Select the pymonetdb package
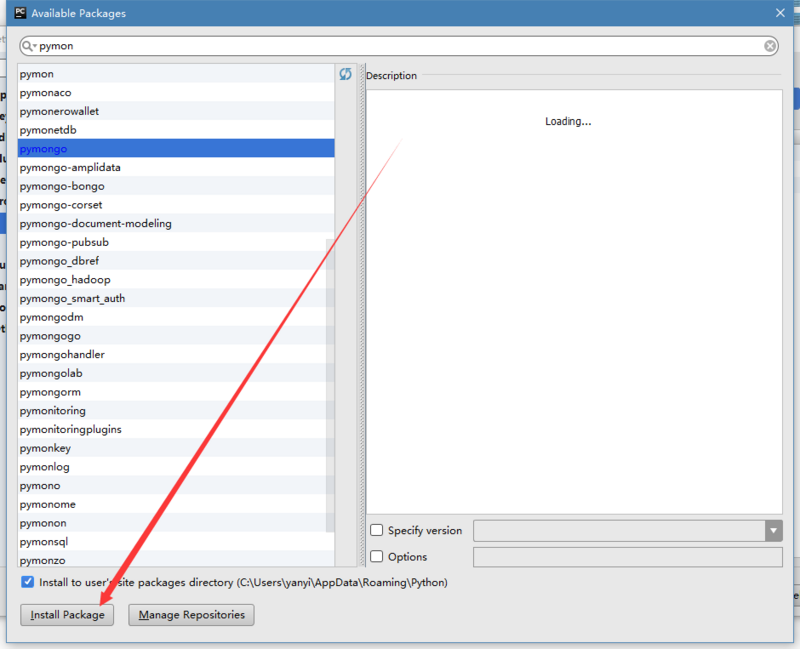The height and width of the screenshot is (649, 800). pos(176,130)
